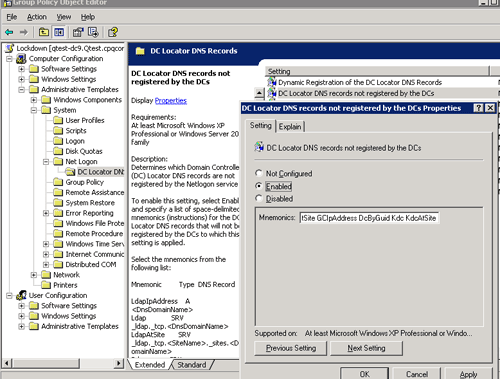The width and height of the screenshot is (500, 379).
Task: Click inside the Mnemonics text field
Action: click(369, 218)
